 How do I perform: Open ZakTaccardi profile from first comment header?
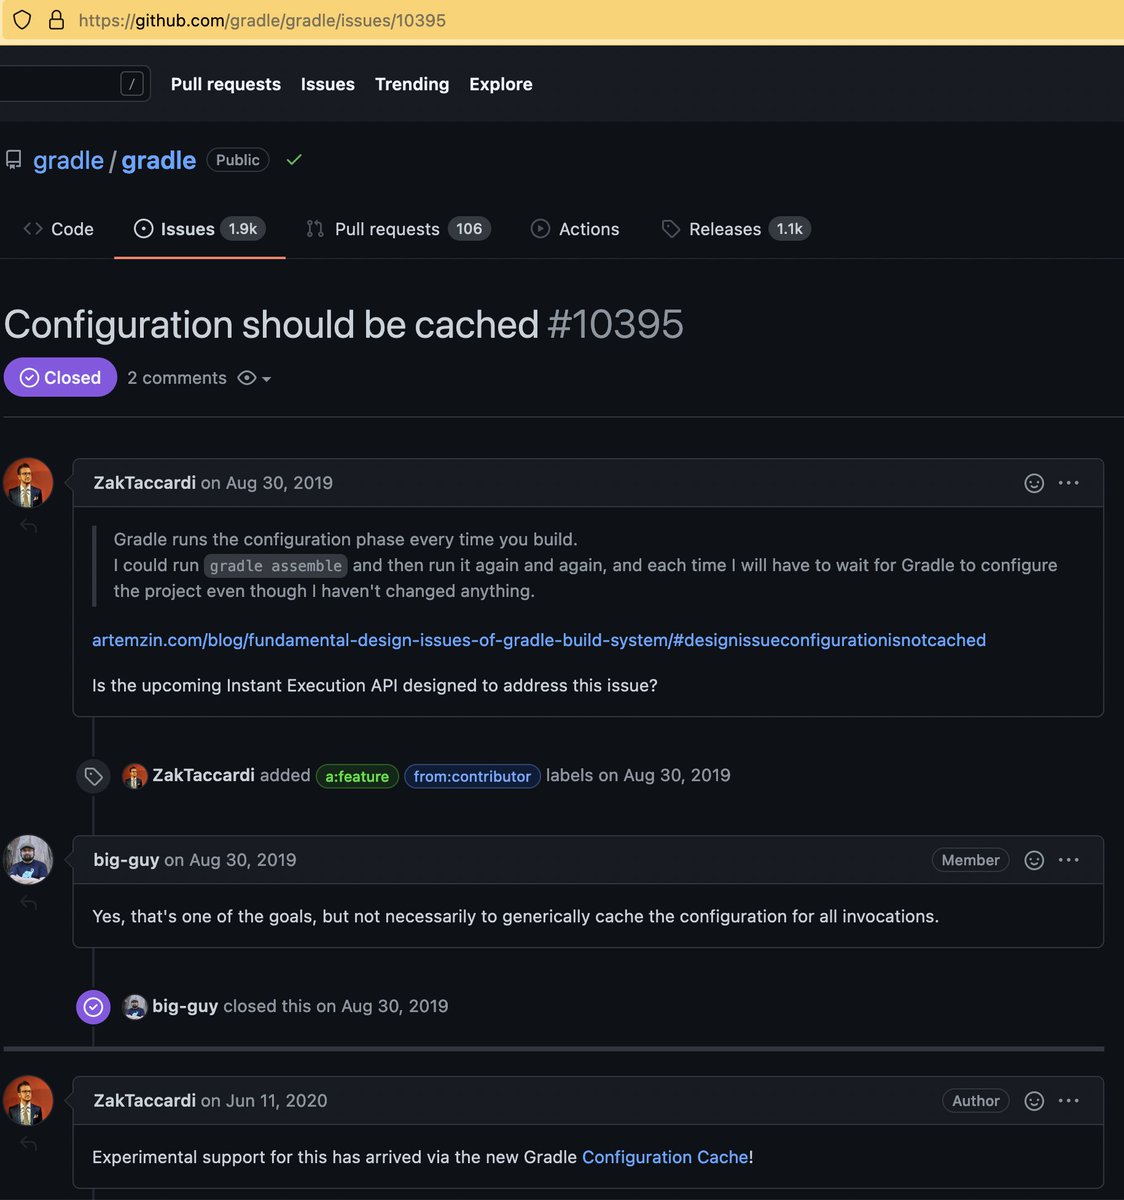click(x=145, y=483)
